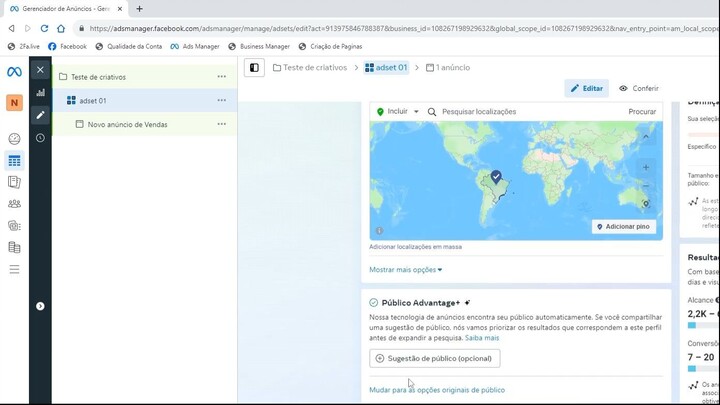Select the pencil edit icon in dark sidebar
The image size is (720, 405).
(x=40, y=115)
